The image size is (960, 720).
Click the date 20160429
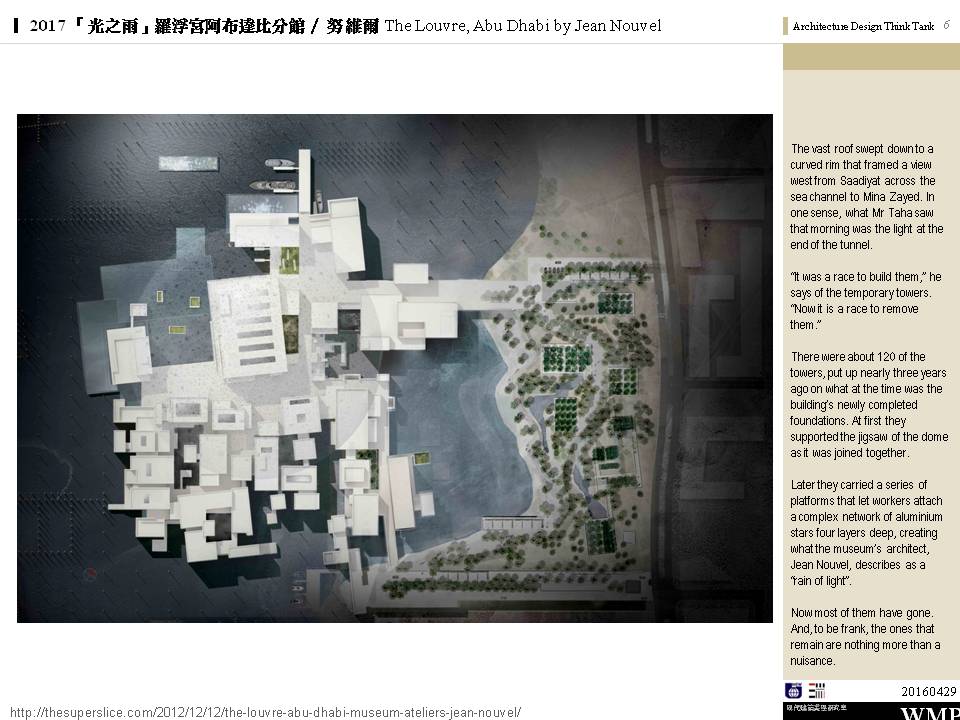coord(929,691)
